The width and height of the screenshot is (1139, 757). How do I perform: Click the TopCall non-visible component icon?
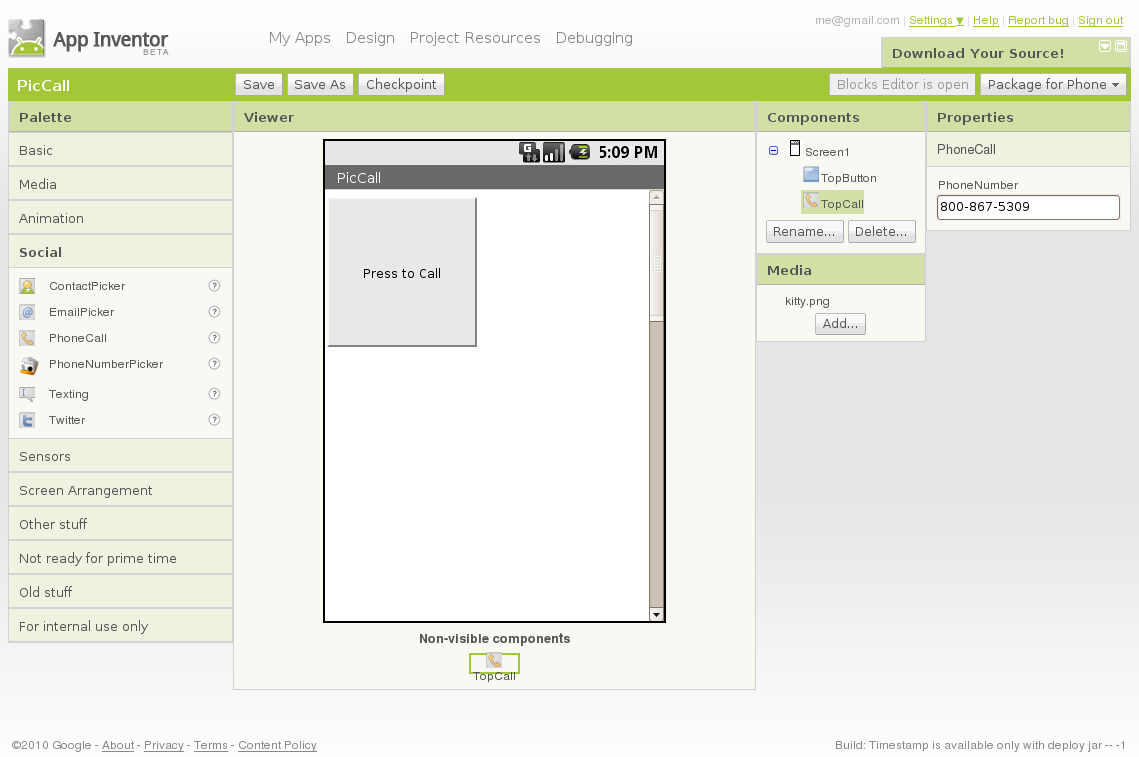(494, 661)
